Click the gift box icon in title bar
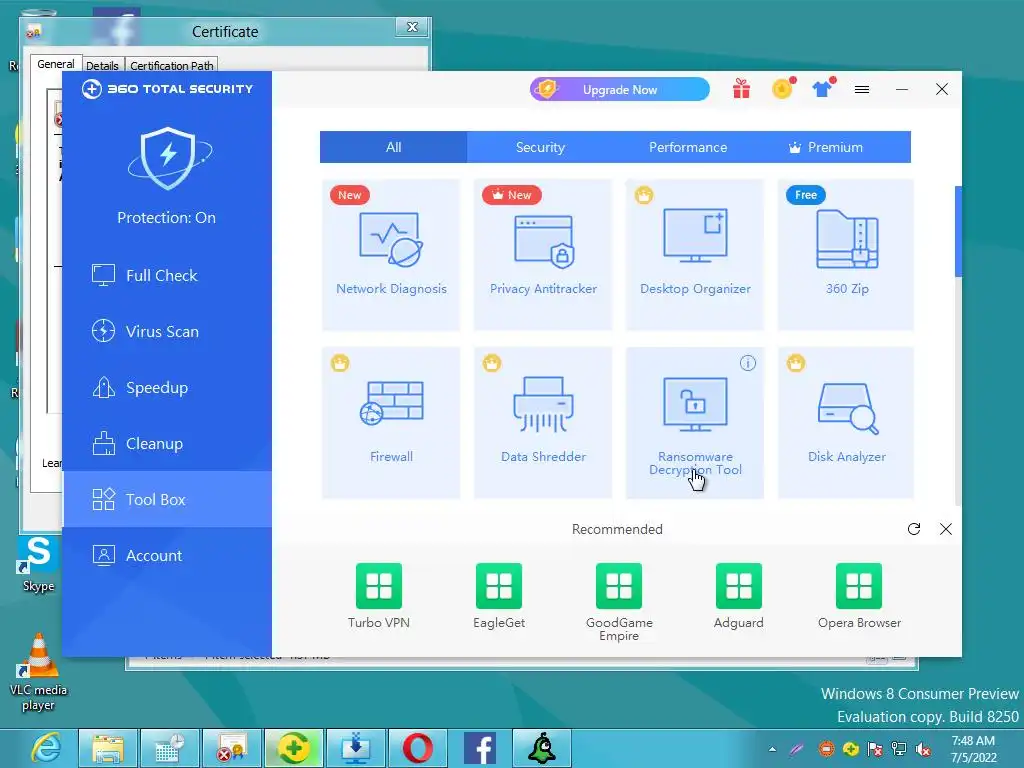Screen dimensions: 1024x768 tap(741, 89)
